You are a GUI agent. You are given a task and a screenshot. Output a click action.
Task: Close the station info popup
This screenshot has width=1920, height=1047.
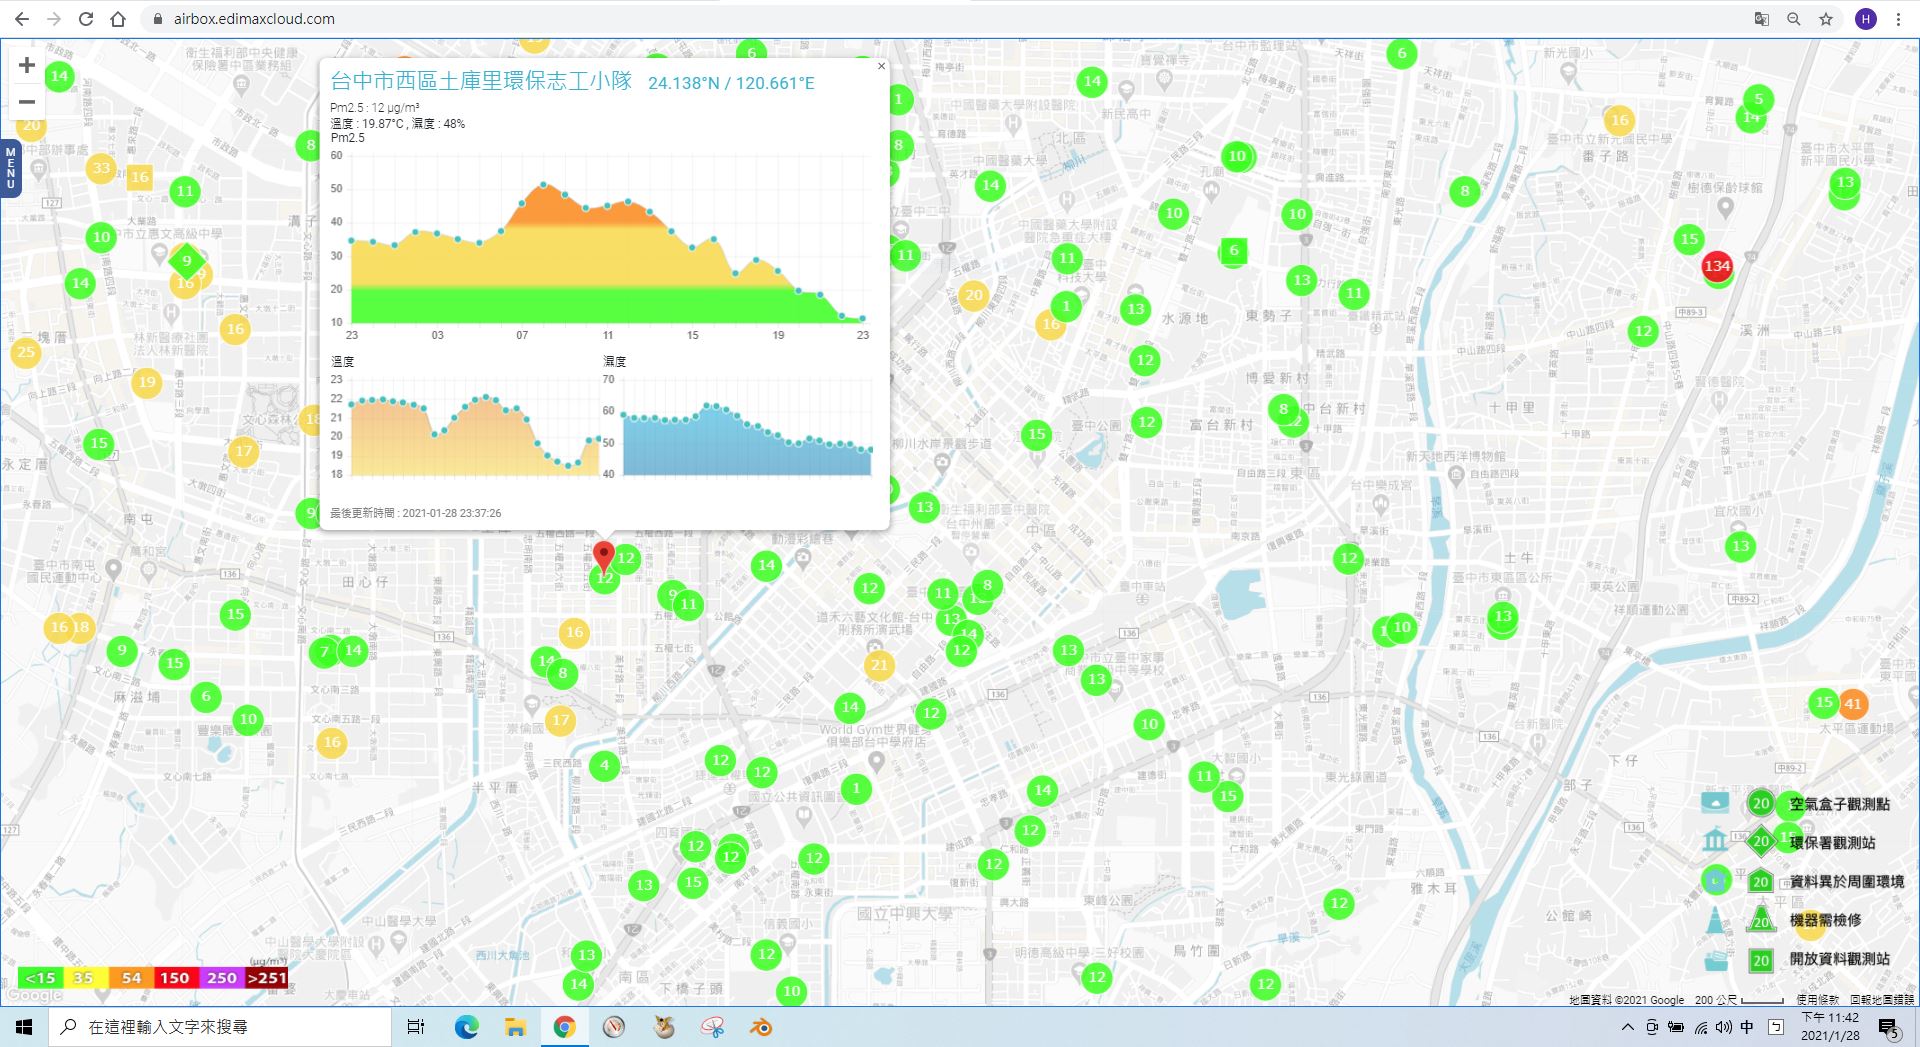click(x=881, y=67)
